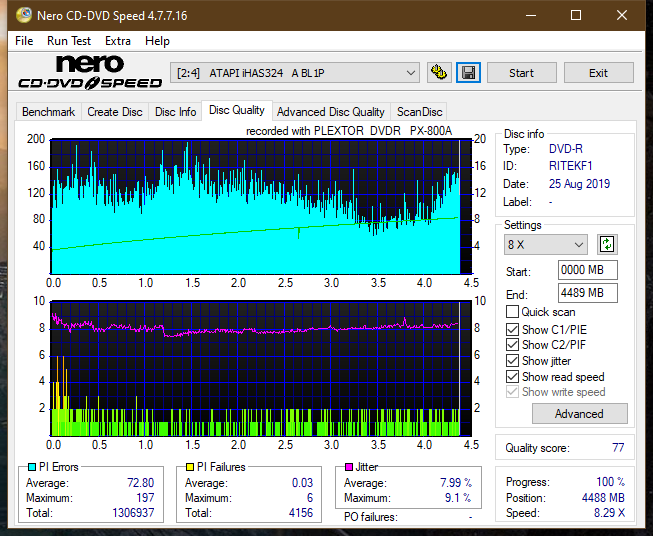Click the PI Failures jitter graph
This screenshot has height=536, width=653.
261,369
